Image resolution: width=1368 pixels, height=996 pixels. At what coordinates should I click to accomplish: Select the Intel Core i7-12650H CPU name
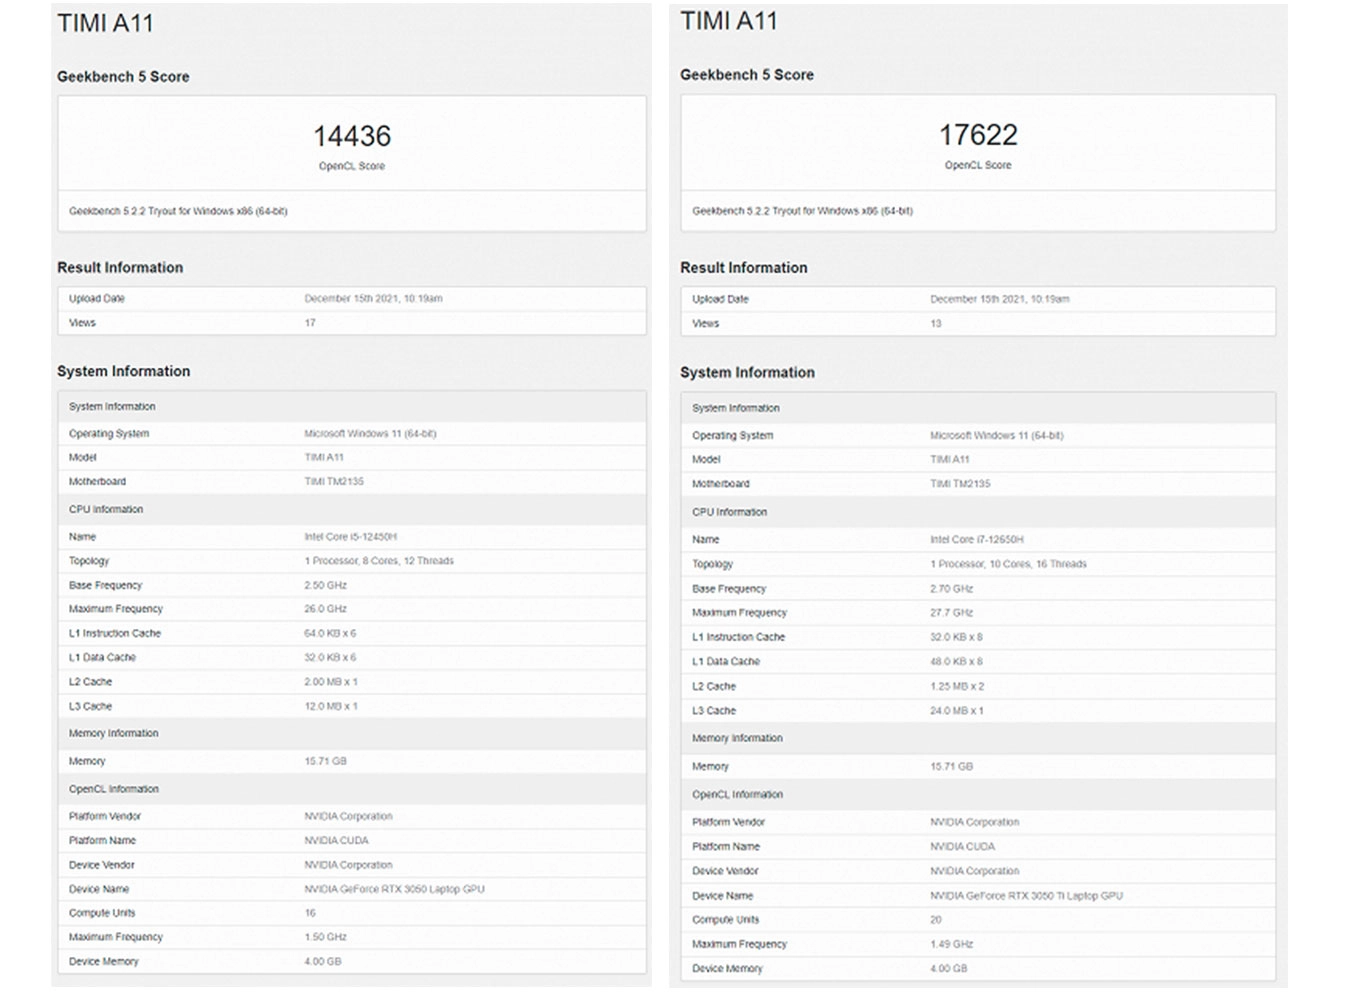(x=976, y=539)
